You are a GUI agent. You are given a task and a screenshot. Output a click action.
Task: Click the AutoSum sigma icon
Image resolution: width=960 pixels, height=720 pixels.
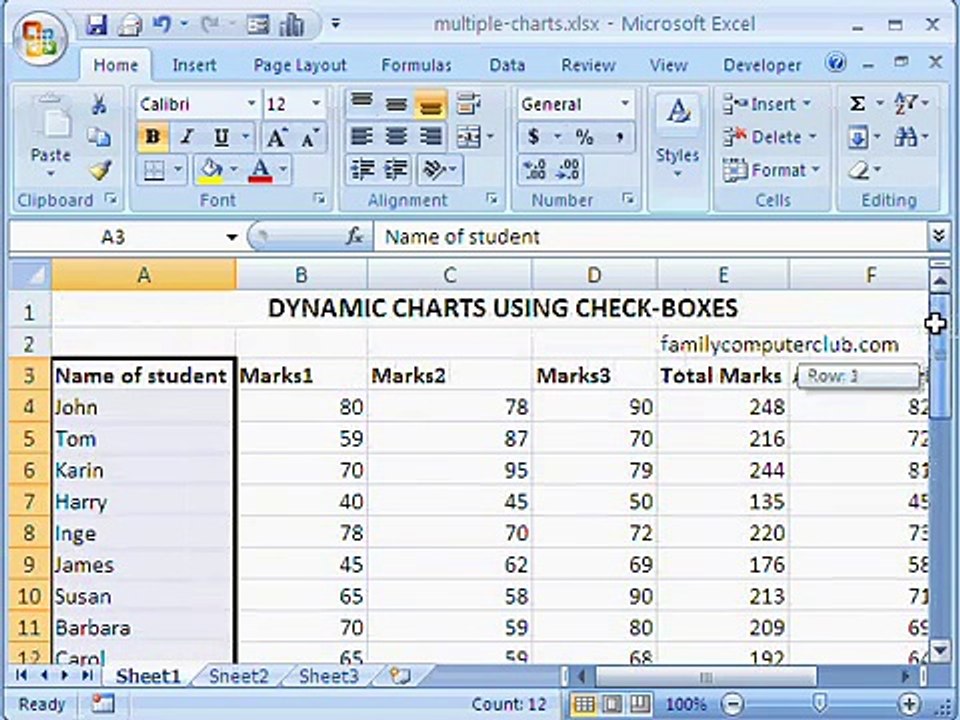point(858,104)
